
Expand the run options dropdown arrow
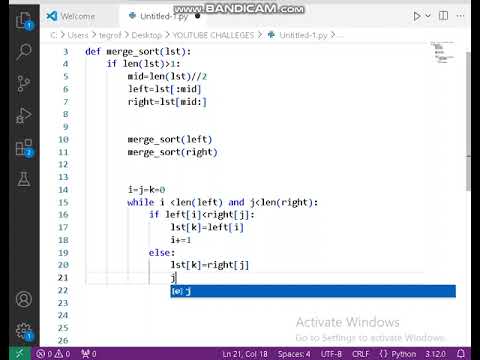click(428, 16)
